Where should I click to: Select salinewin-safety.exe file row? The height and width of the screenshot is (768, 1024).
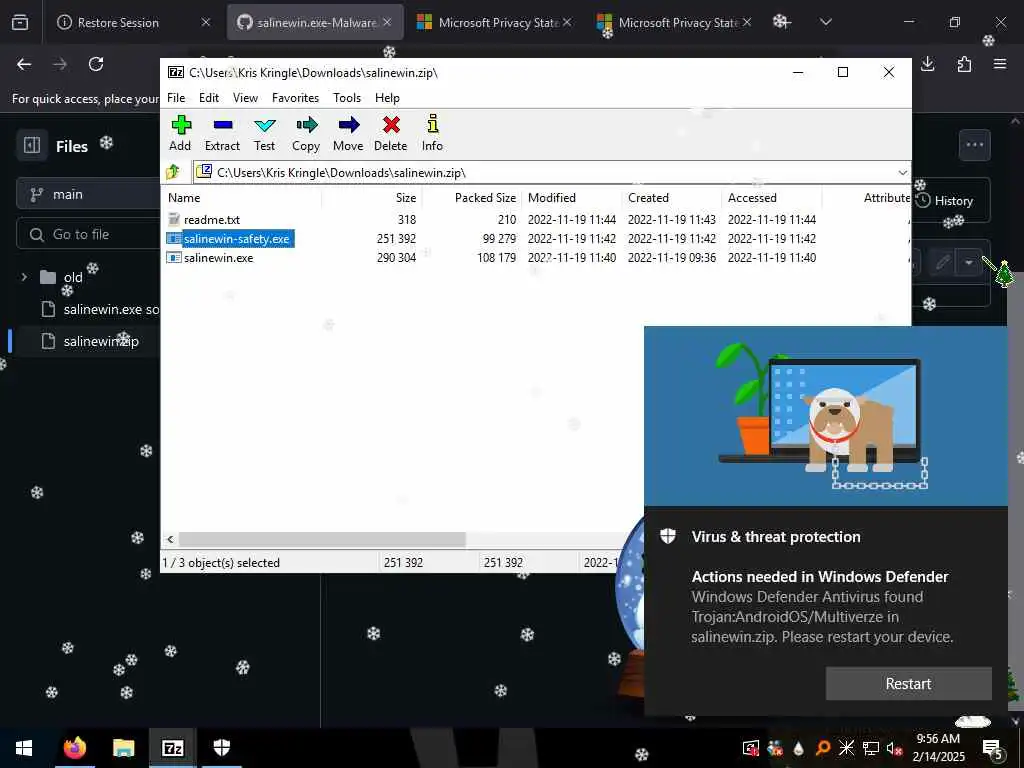point(230,238)
